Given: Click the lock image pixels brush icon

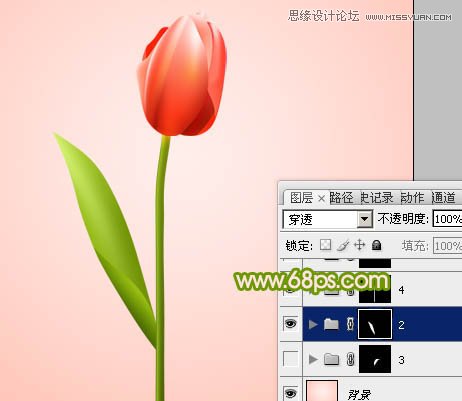Looking at the screenshot, I should click(x=342, y=245).
